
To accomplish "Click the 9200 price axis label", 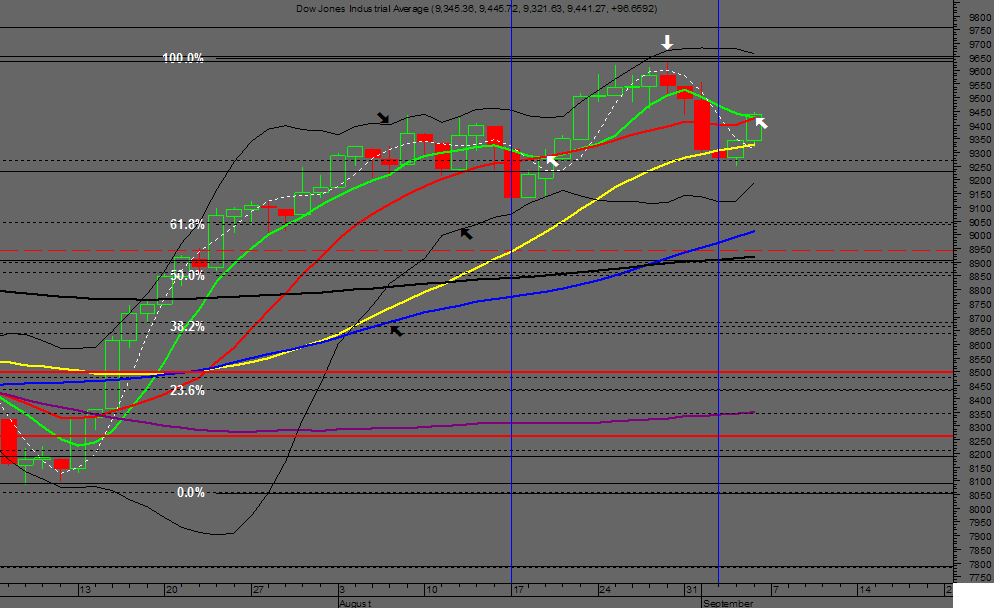I will 981,181.
